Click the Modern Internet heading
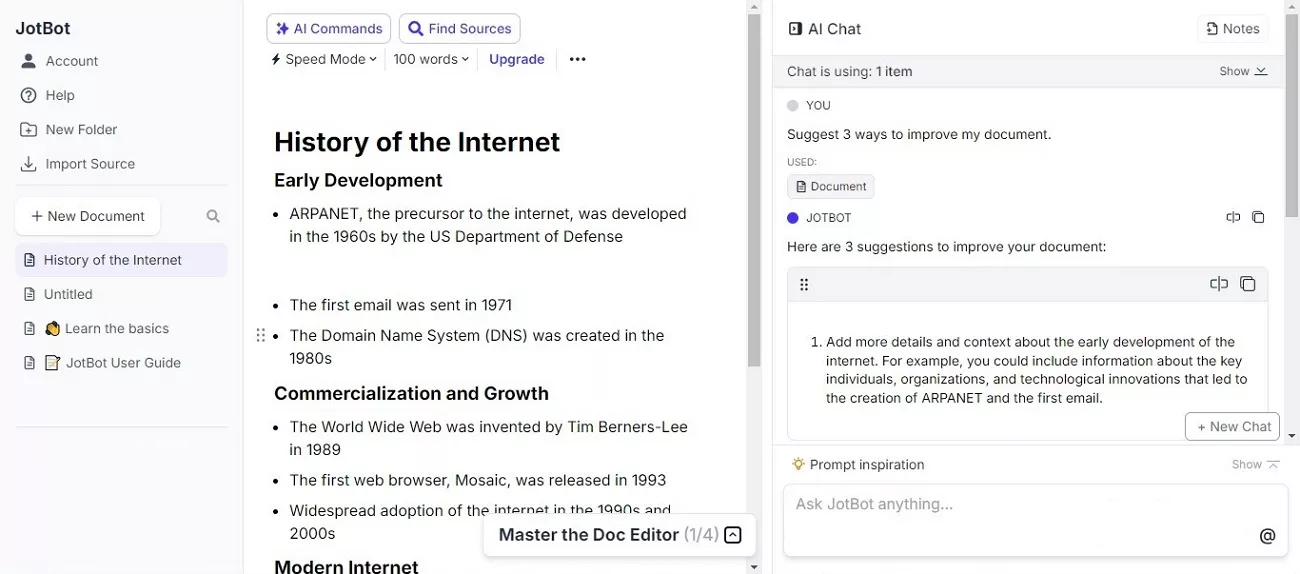The image size is (1300, 574). pos(346,566)
